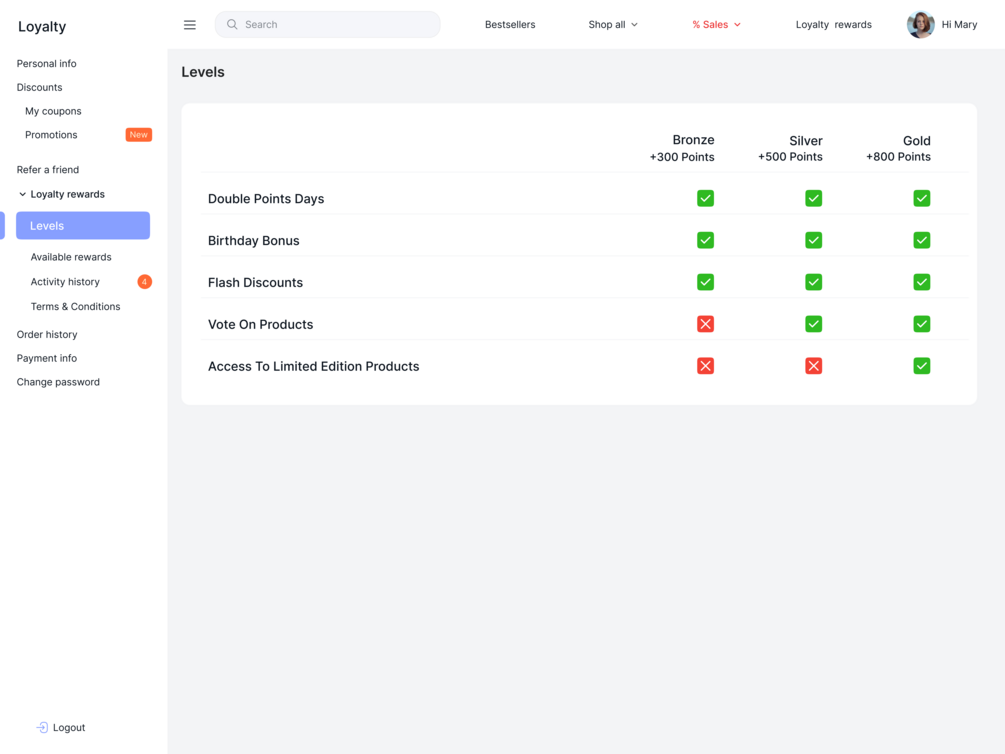The height and width of the screenshot is (754, 1005).
Task: Toggle Bronze checkbox for Double Points Days
Action: pyautogui.click(x=705, y=199)
